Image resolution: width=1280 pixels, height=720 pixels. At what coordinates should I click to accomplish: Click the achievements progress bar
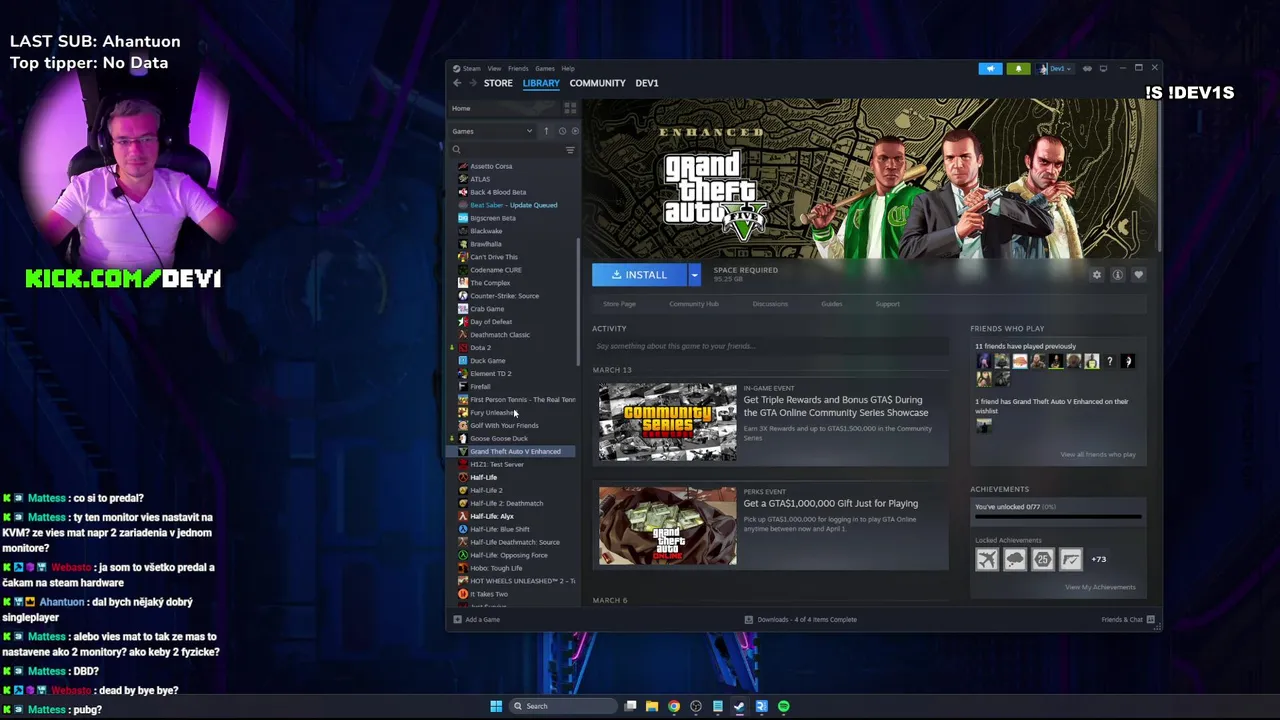(x=1058, y=517)
